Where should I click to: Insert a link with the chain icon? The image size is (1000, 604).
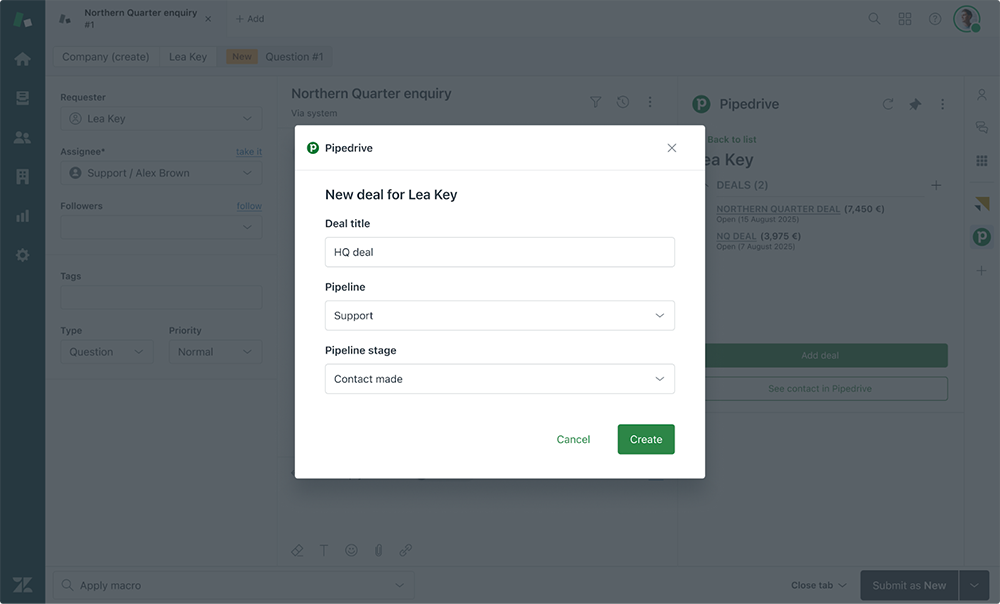(x=406, y=550)
